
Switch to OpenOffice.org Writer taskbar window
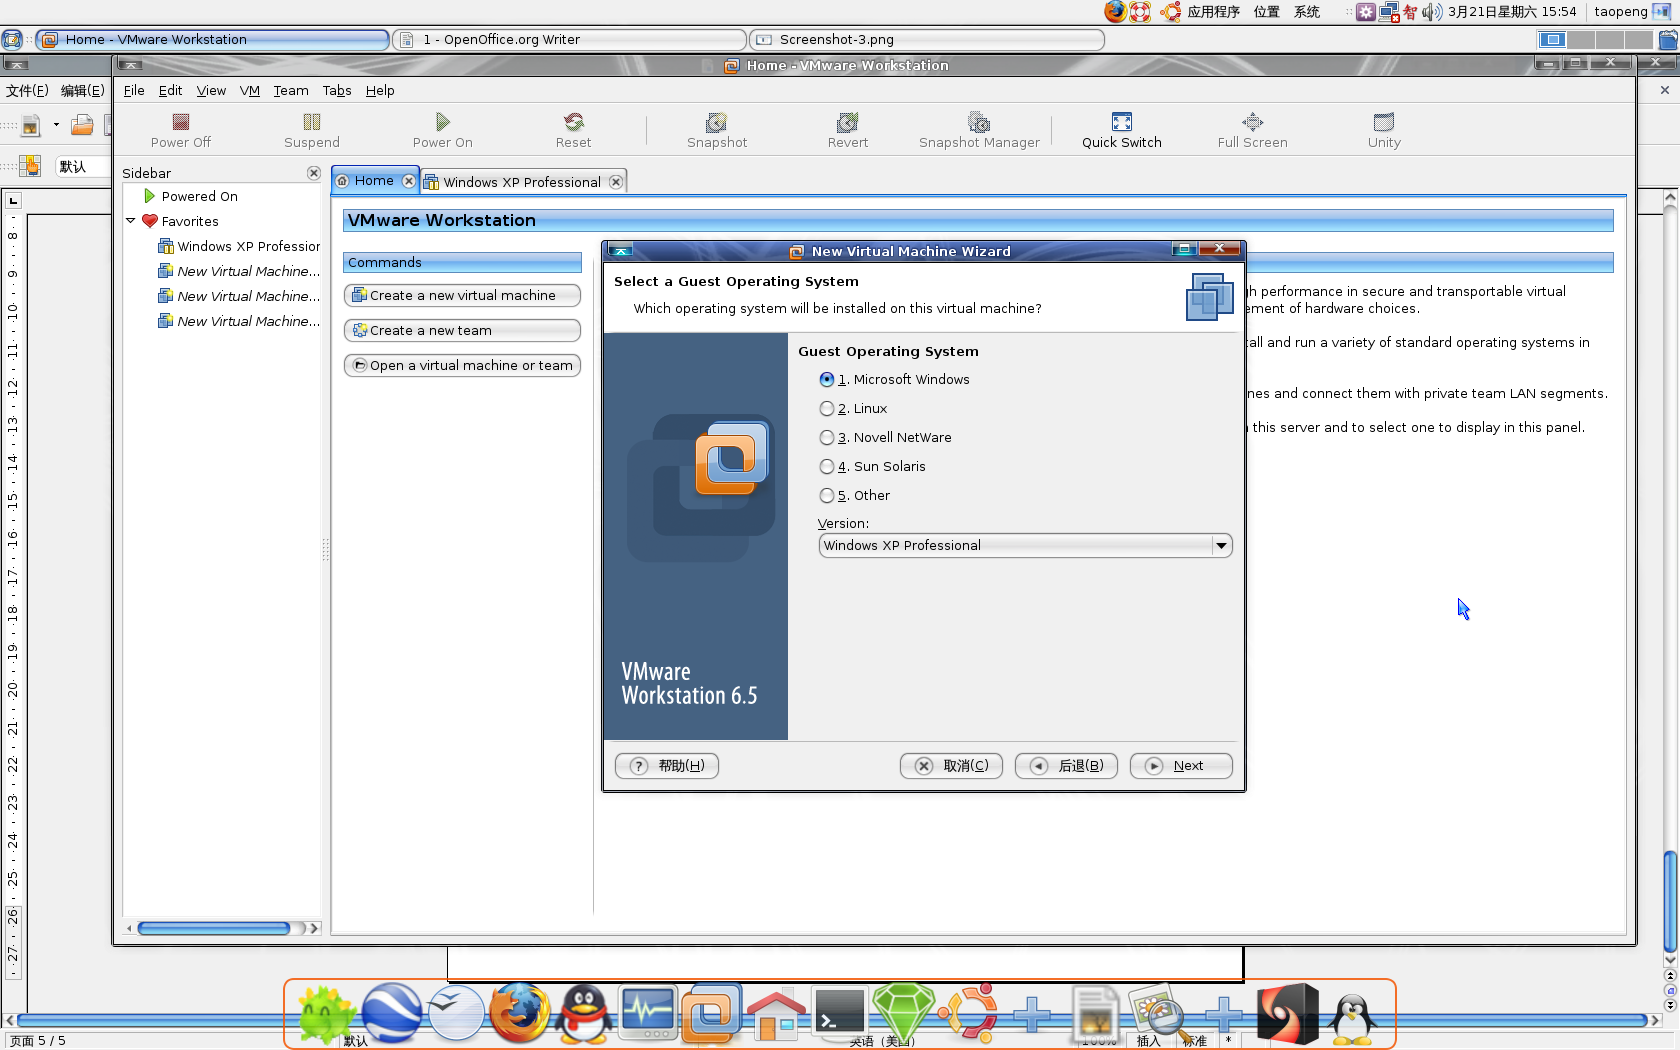[570, 39]
